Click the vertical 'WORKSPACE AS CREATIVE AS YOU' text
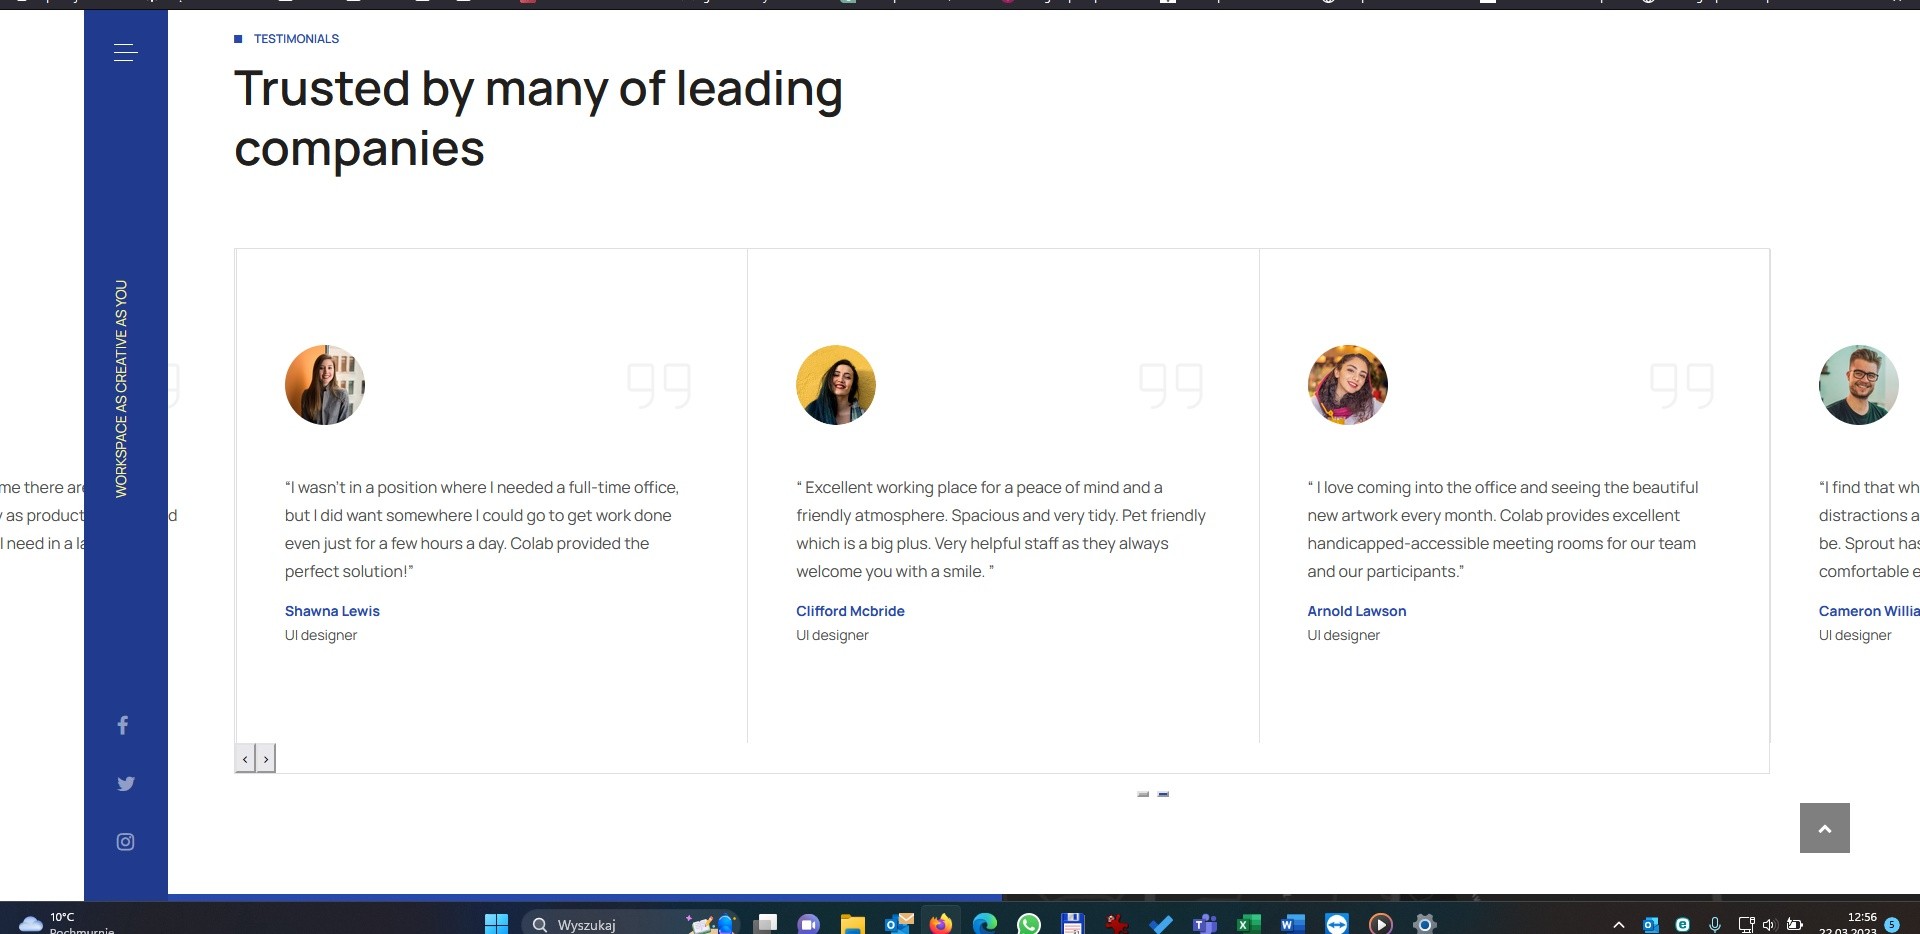This screenshot has height=934, width=1920. point(122,389)
